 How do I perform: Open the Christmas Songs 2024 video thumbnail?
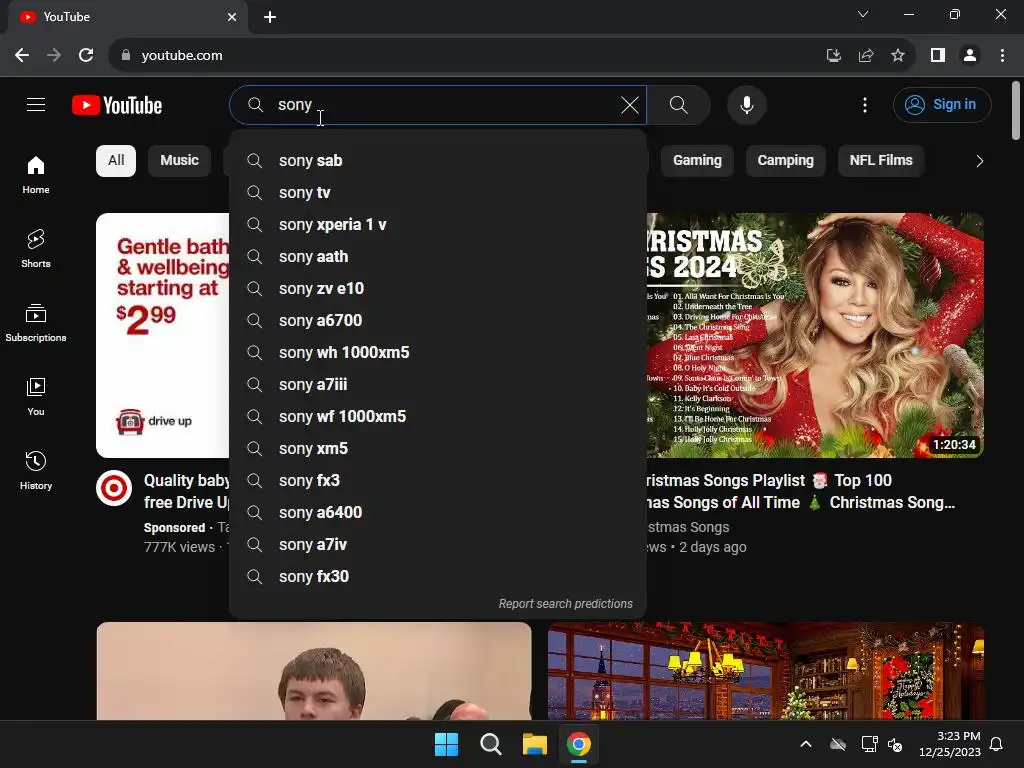click(815, 335)
